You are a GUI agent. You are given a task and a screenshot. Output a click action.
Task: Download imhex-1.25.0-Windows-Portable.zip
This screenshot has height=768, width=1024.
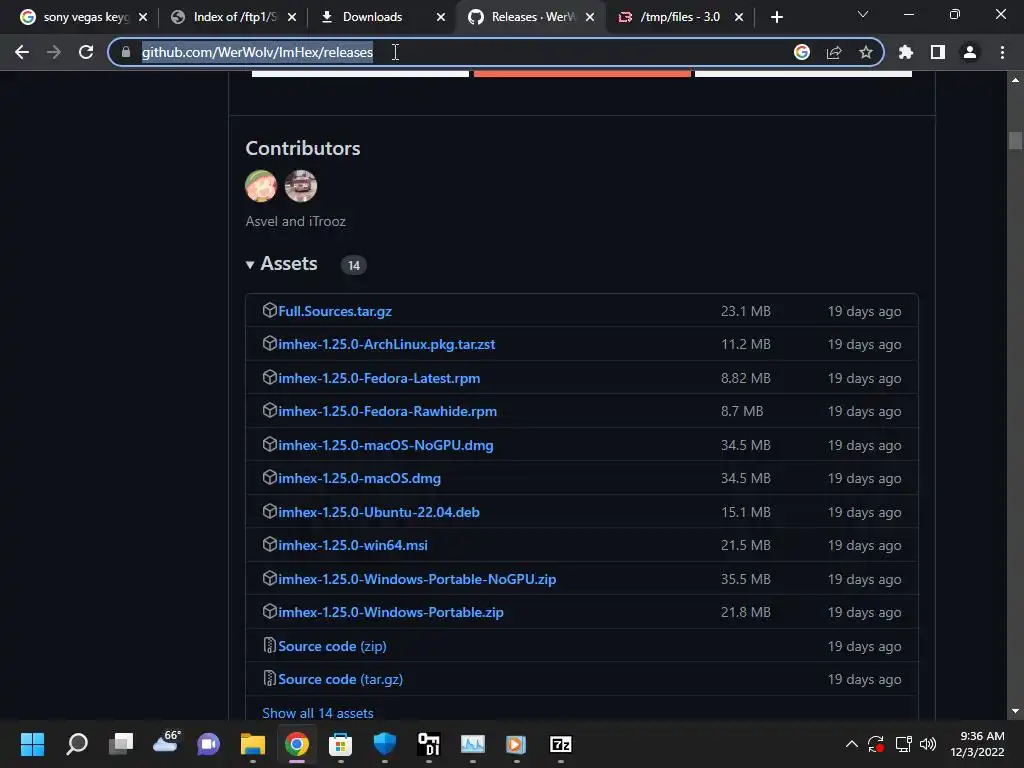(x=391, y=613)
